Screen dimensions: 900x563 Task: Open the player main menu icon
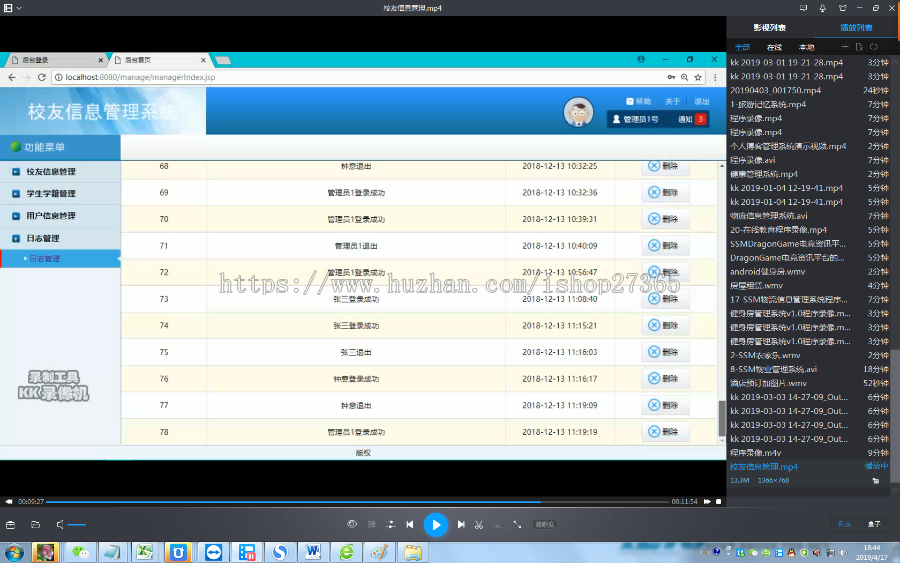point(8,8)
